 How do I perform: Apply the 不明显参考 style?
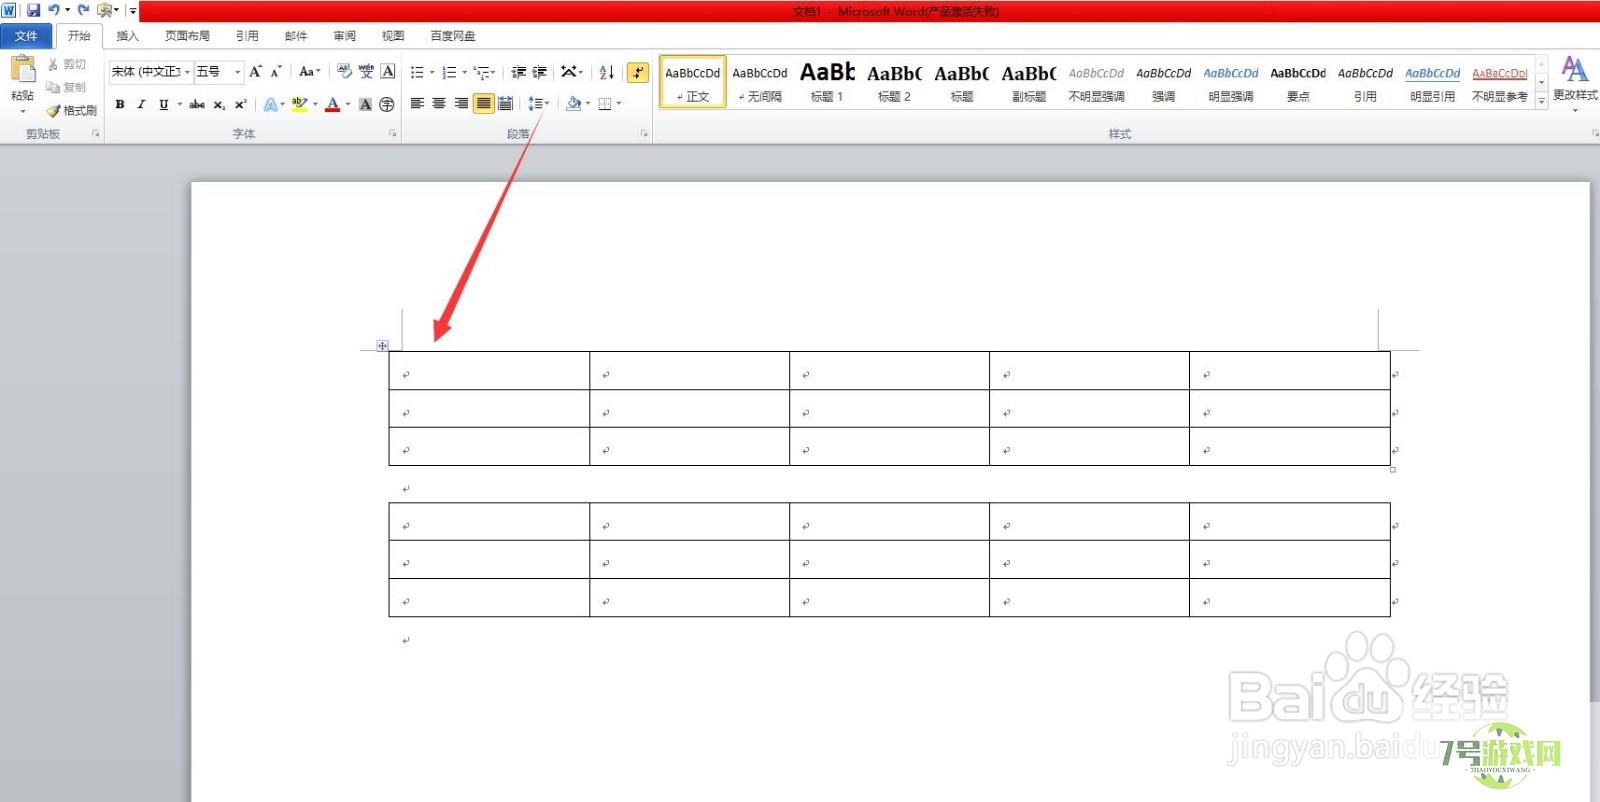[1500, 83]
